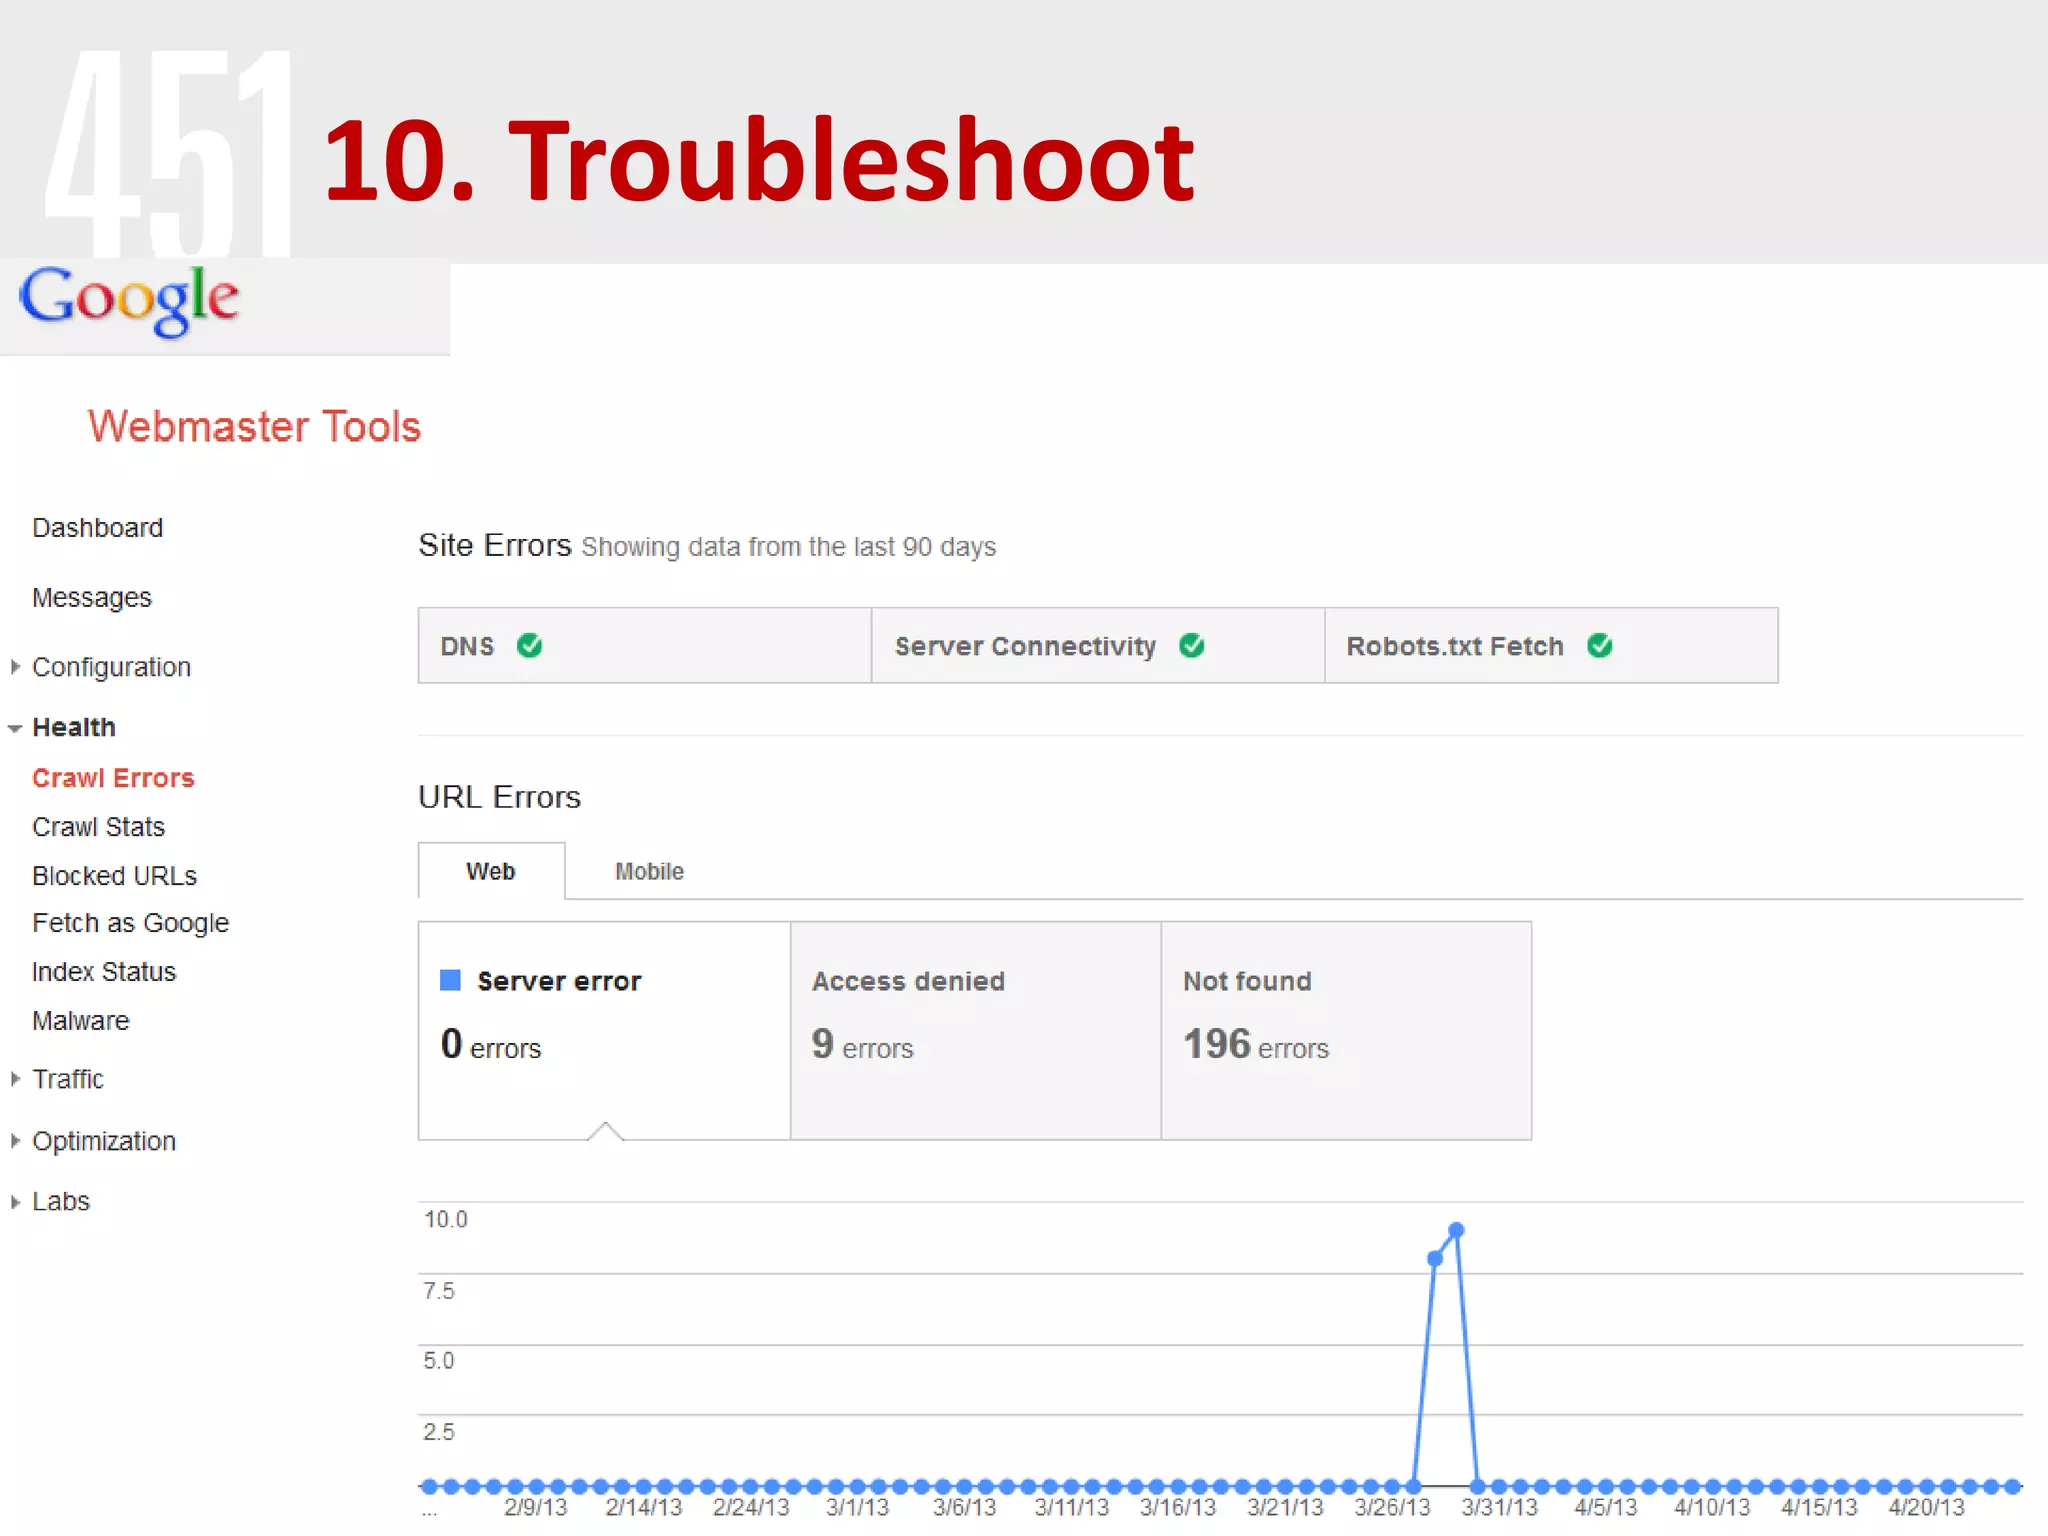Click the Health section label

tap(74, 727)
